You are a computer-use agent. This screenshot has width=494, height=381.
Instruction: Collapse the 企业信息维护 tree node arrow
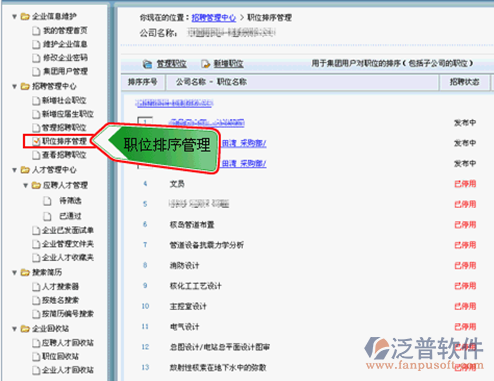pos(14,16)
